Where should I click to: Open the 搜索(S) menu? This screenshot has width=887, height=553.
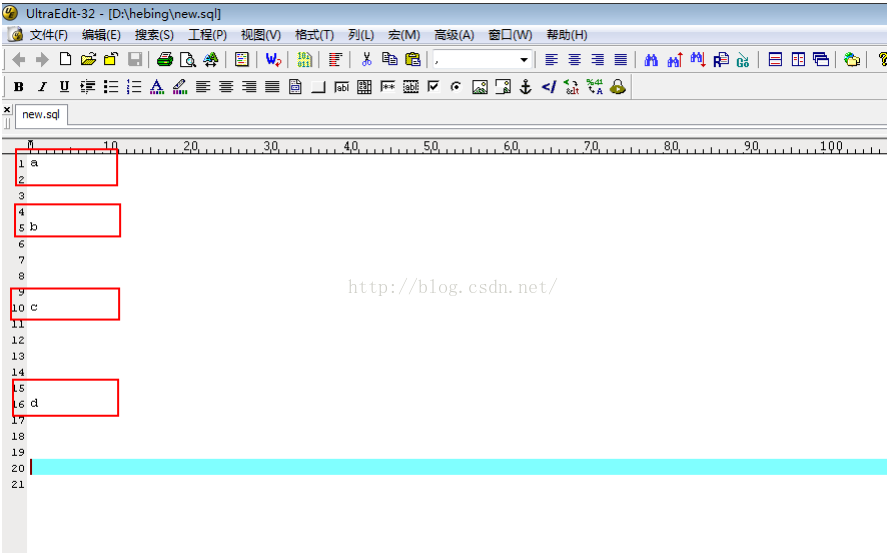[154, 35]
